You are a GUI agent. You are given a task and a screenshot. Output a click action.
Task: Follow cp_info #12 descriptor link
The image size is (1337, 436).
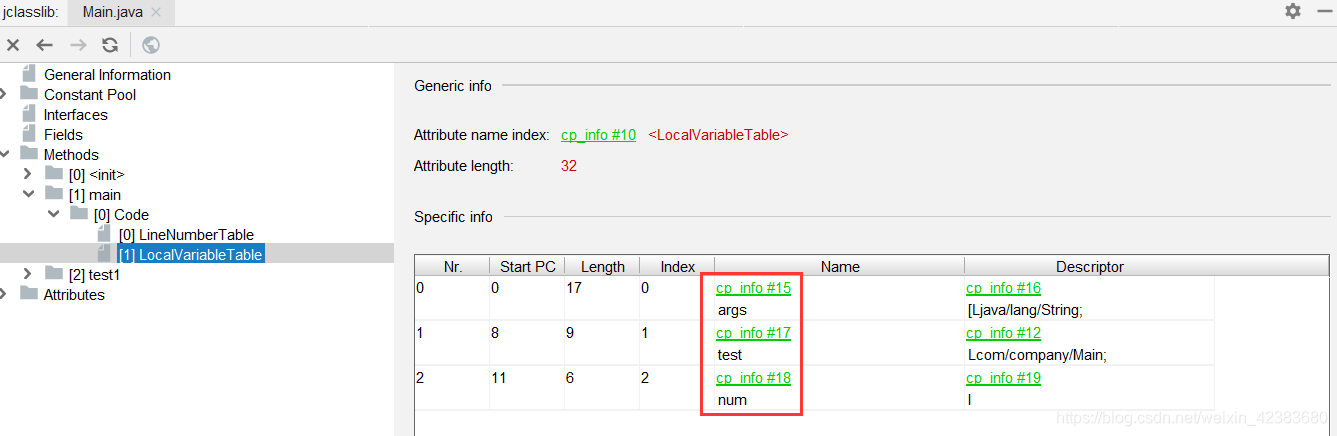pyautogui.click(x=1003, y=333)
